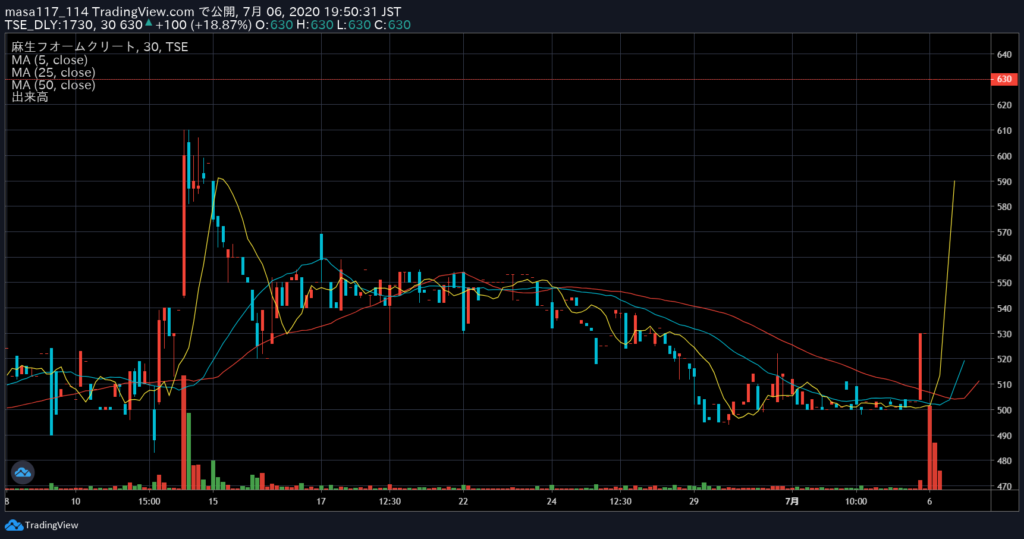Click the 7月 month label on time axis

tap(792, 501)
